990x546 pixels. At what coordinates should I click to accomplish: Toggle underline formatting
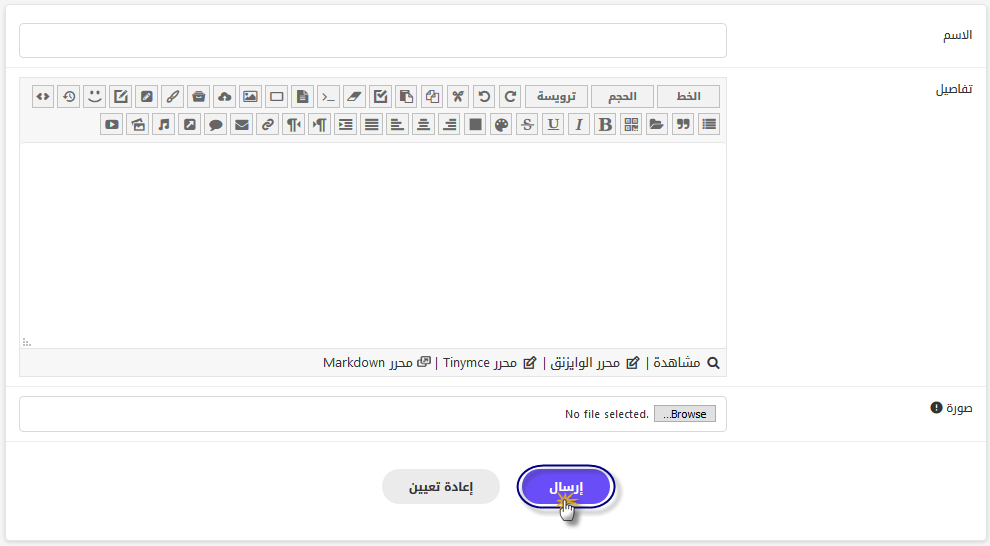pos(553,124)
